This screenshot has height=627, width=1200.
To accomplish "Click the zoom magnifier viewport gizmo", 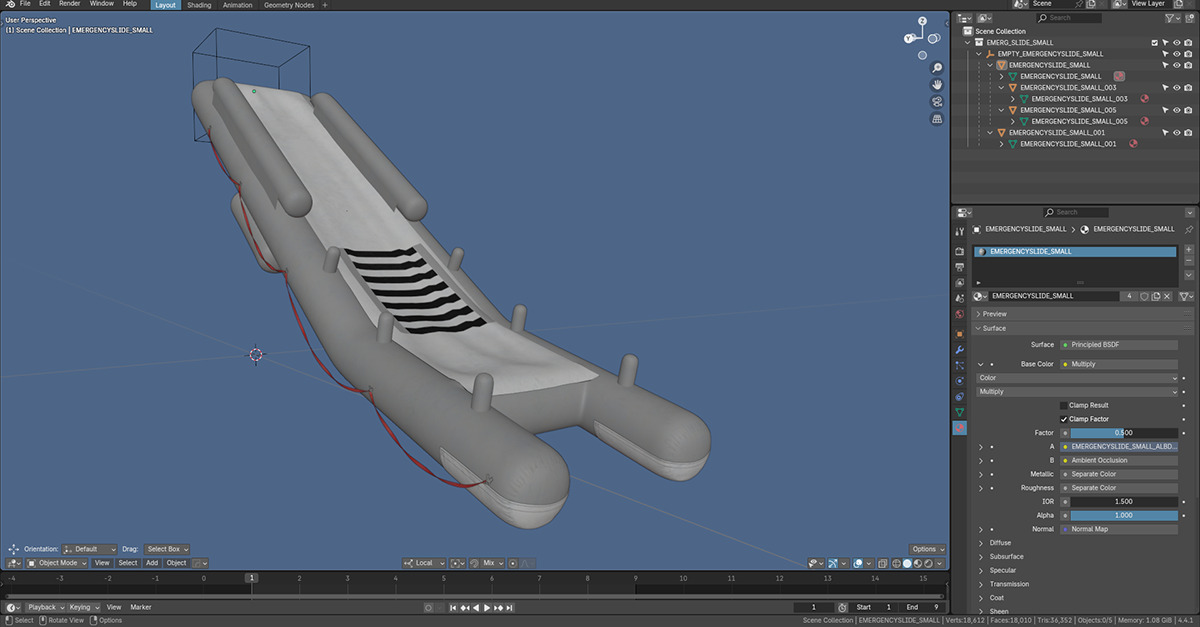I will (937, 68).
